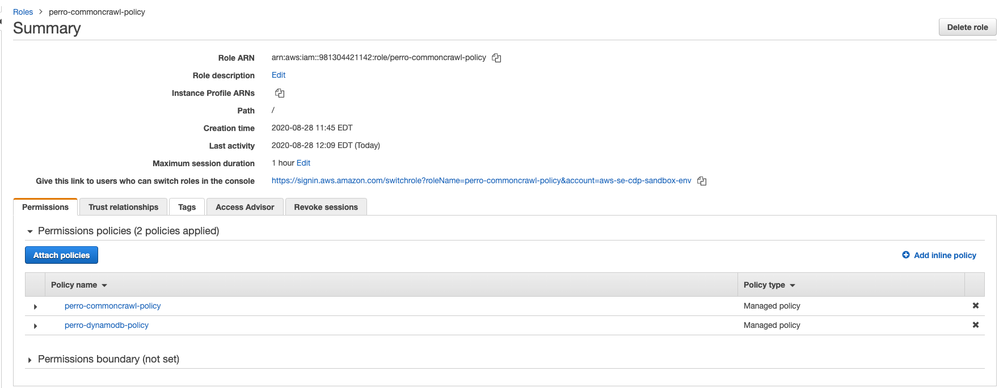
Task: Copy Instance Profile ARNs icon
Action: point(279,93)
